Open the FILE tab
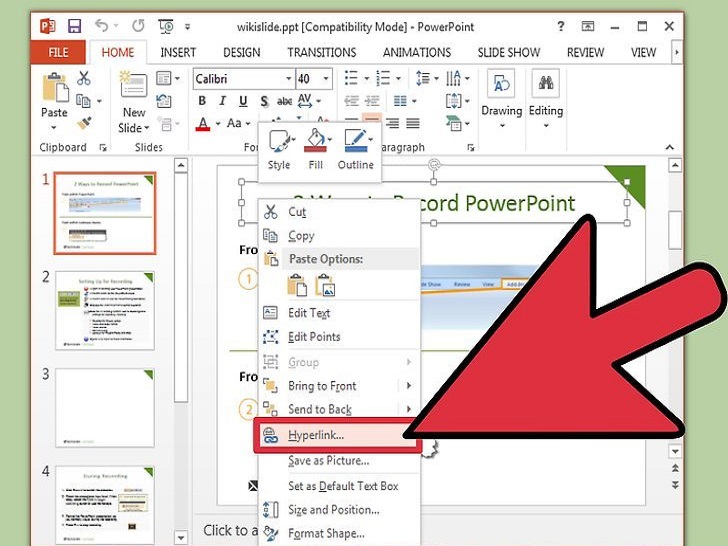This screenshot has width=728, height=546. [58, 52]
